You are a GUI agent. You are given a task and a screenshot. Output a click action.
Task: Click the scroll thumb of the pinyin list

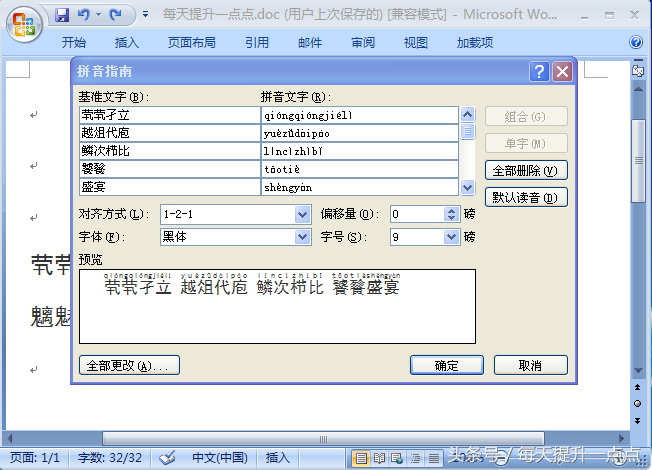coord(467,131)
